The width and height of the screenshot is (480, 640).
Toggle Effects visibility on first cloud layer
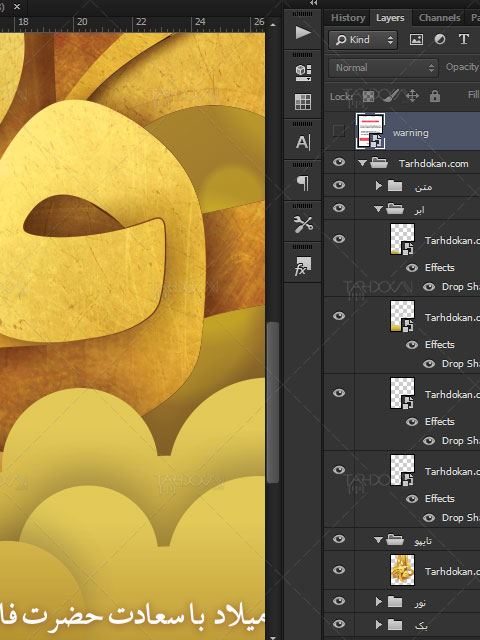[412, 268]
